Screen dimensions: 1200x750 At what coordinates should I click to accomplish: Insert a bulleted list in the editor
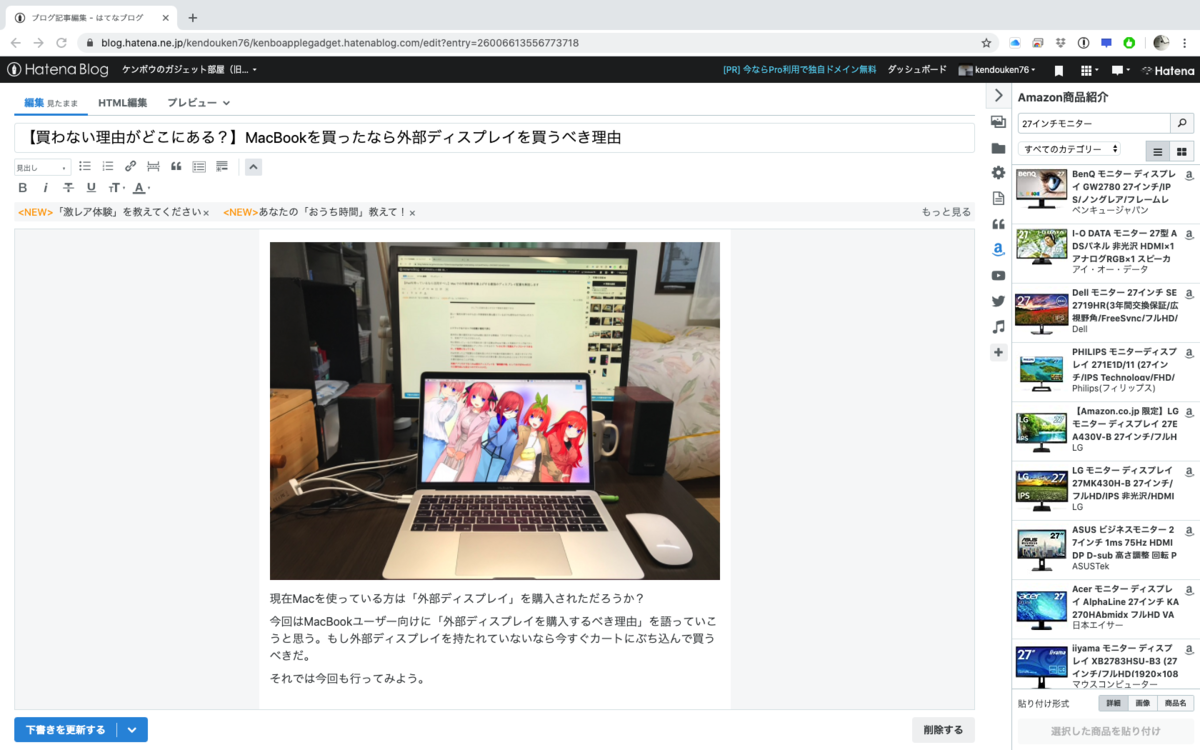click(x=85, y=167)
